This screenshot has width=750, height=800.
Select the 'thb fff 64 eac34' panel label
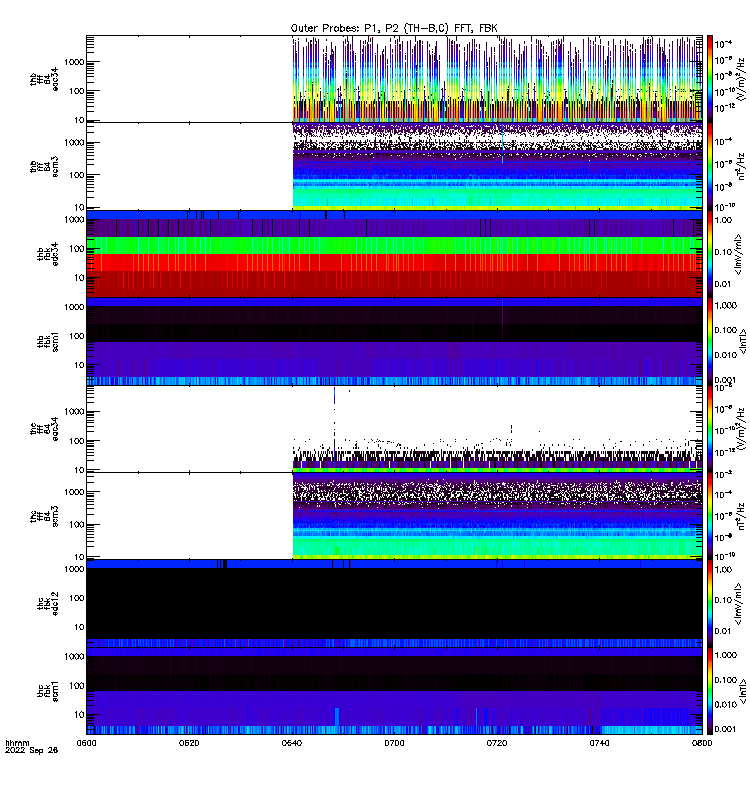point(44,79)
